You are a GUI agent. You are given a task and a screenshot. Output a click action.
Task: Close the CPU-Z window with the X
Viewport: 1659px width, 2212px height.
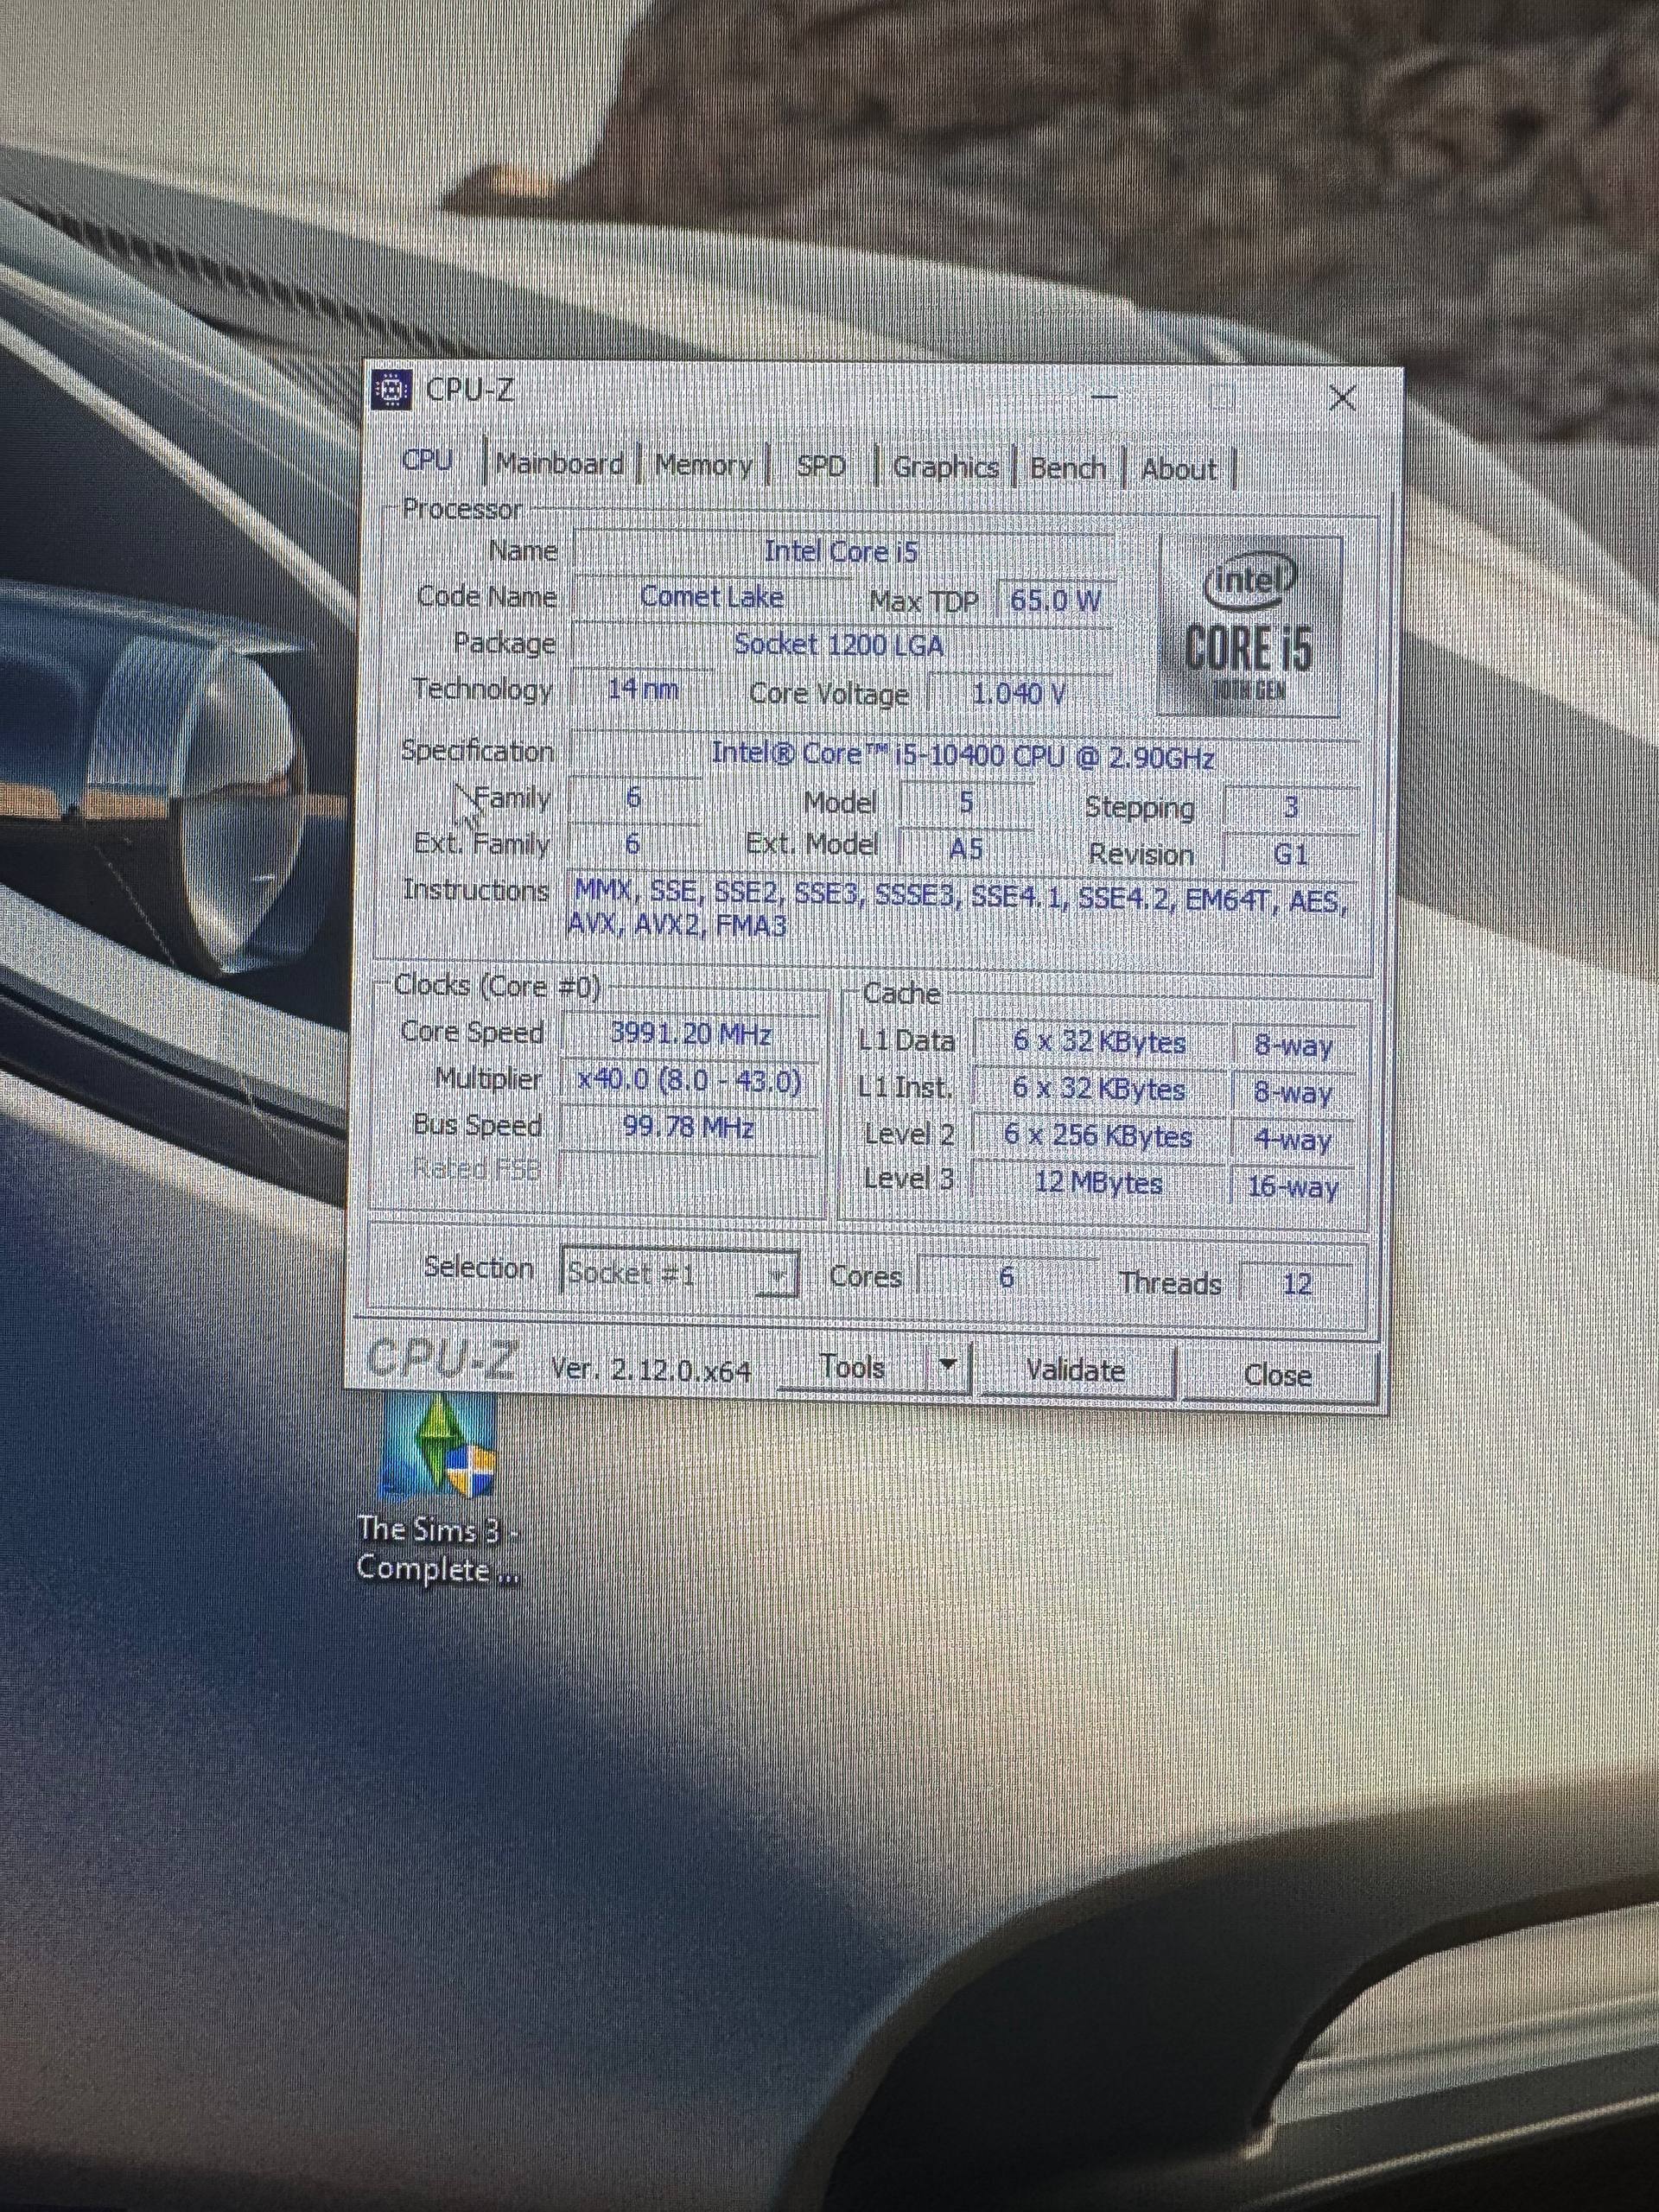1342,399
